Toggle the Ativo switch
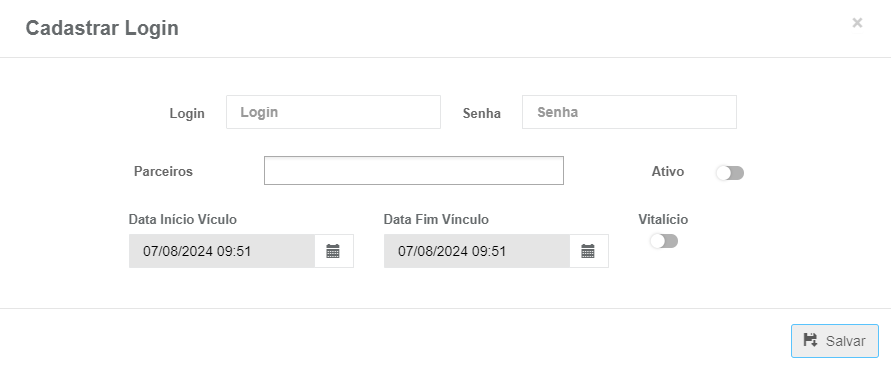 click(730, 173)
